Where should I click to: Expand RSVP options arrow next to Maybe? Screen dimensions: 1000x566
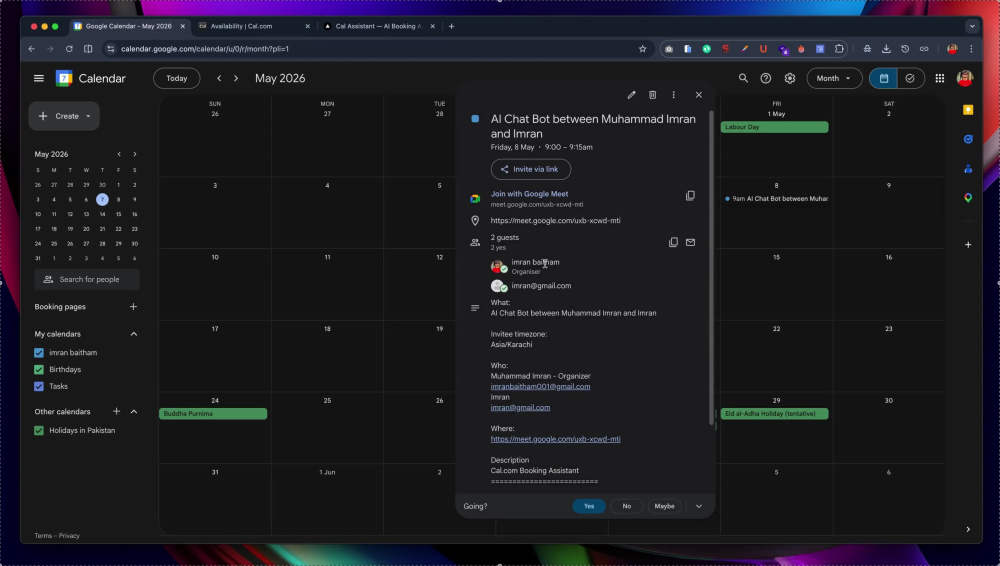[x=698, y=506]
